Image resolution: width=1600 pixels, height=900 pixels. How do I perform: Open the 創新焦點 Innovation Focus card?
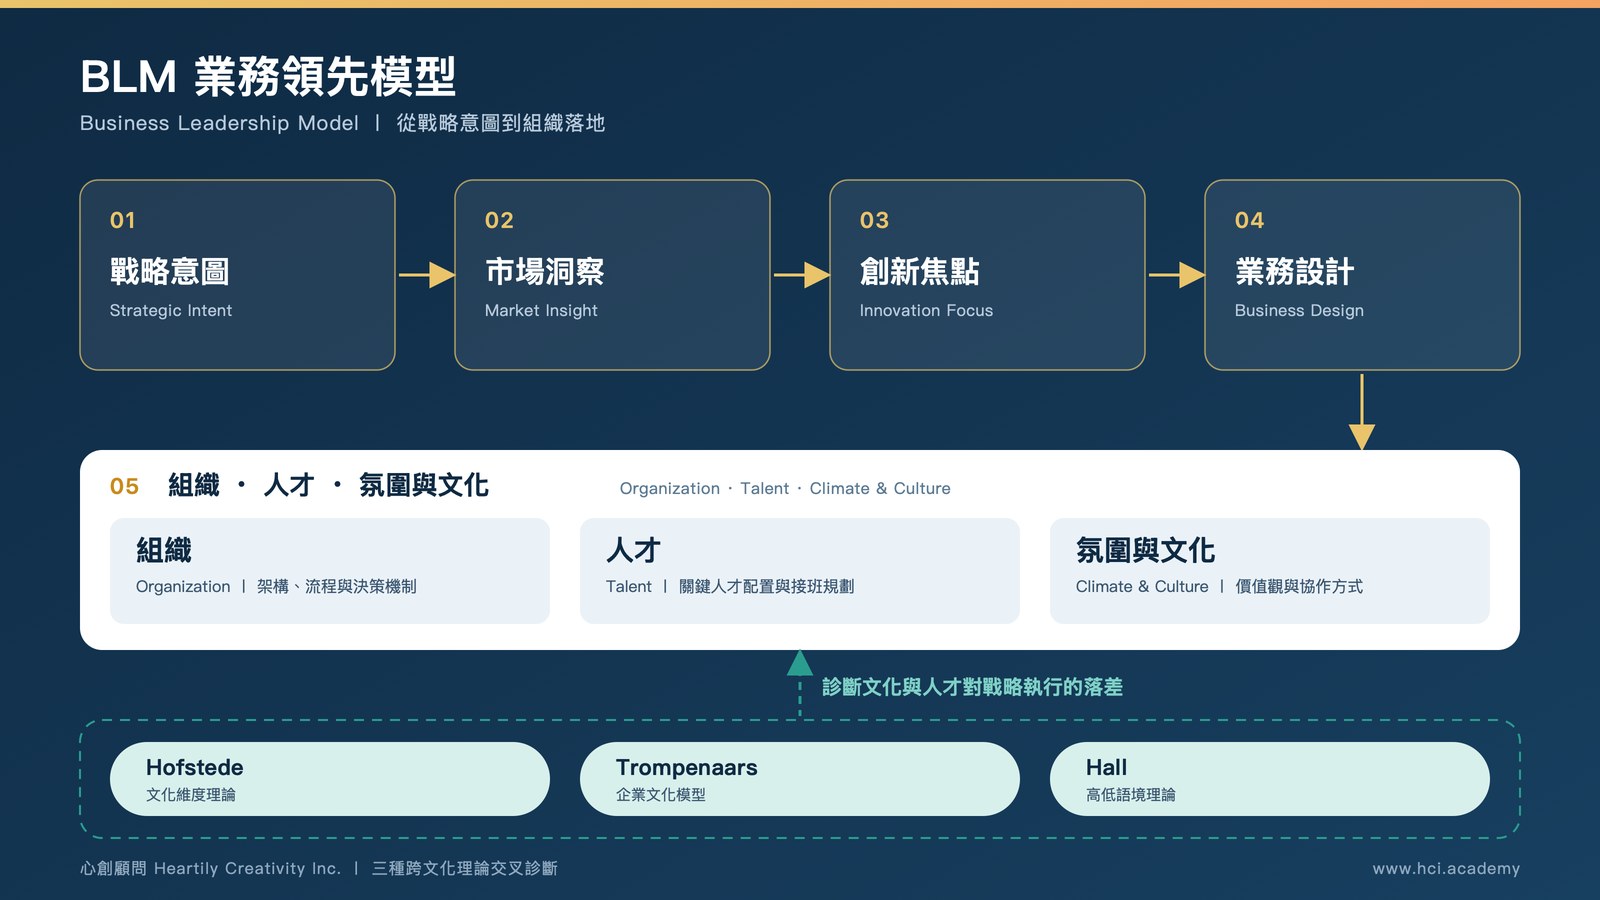coord(987,275)
